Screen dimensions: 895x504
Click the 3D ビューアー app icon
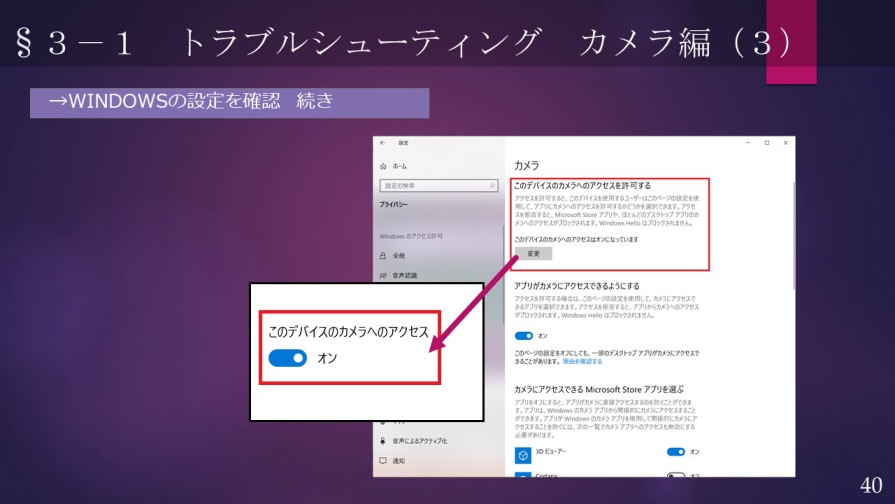(x=522, y=455)
